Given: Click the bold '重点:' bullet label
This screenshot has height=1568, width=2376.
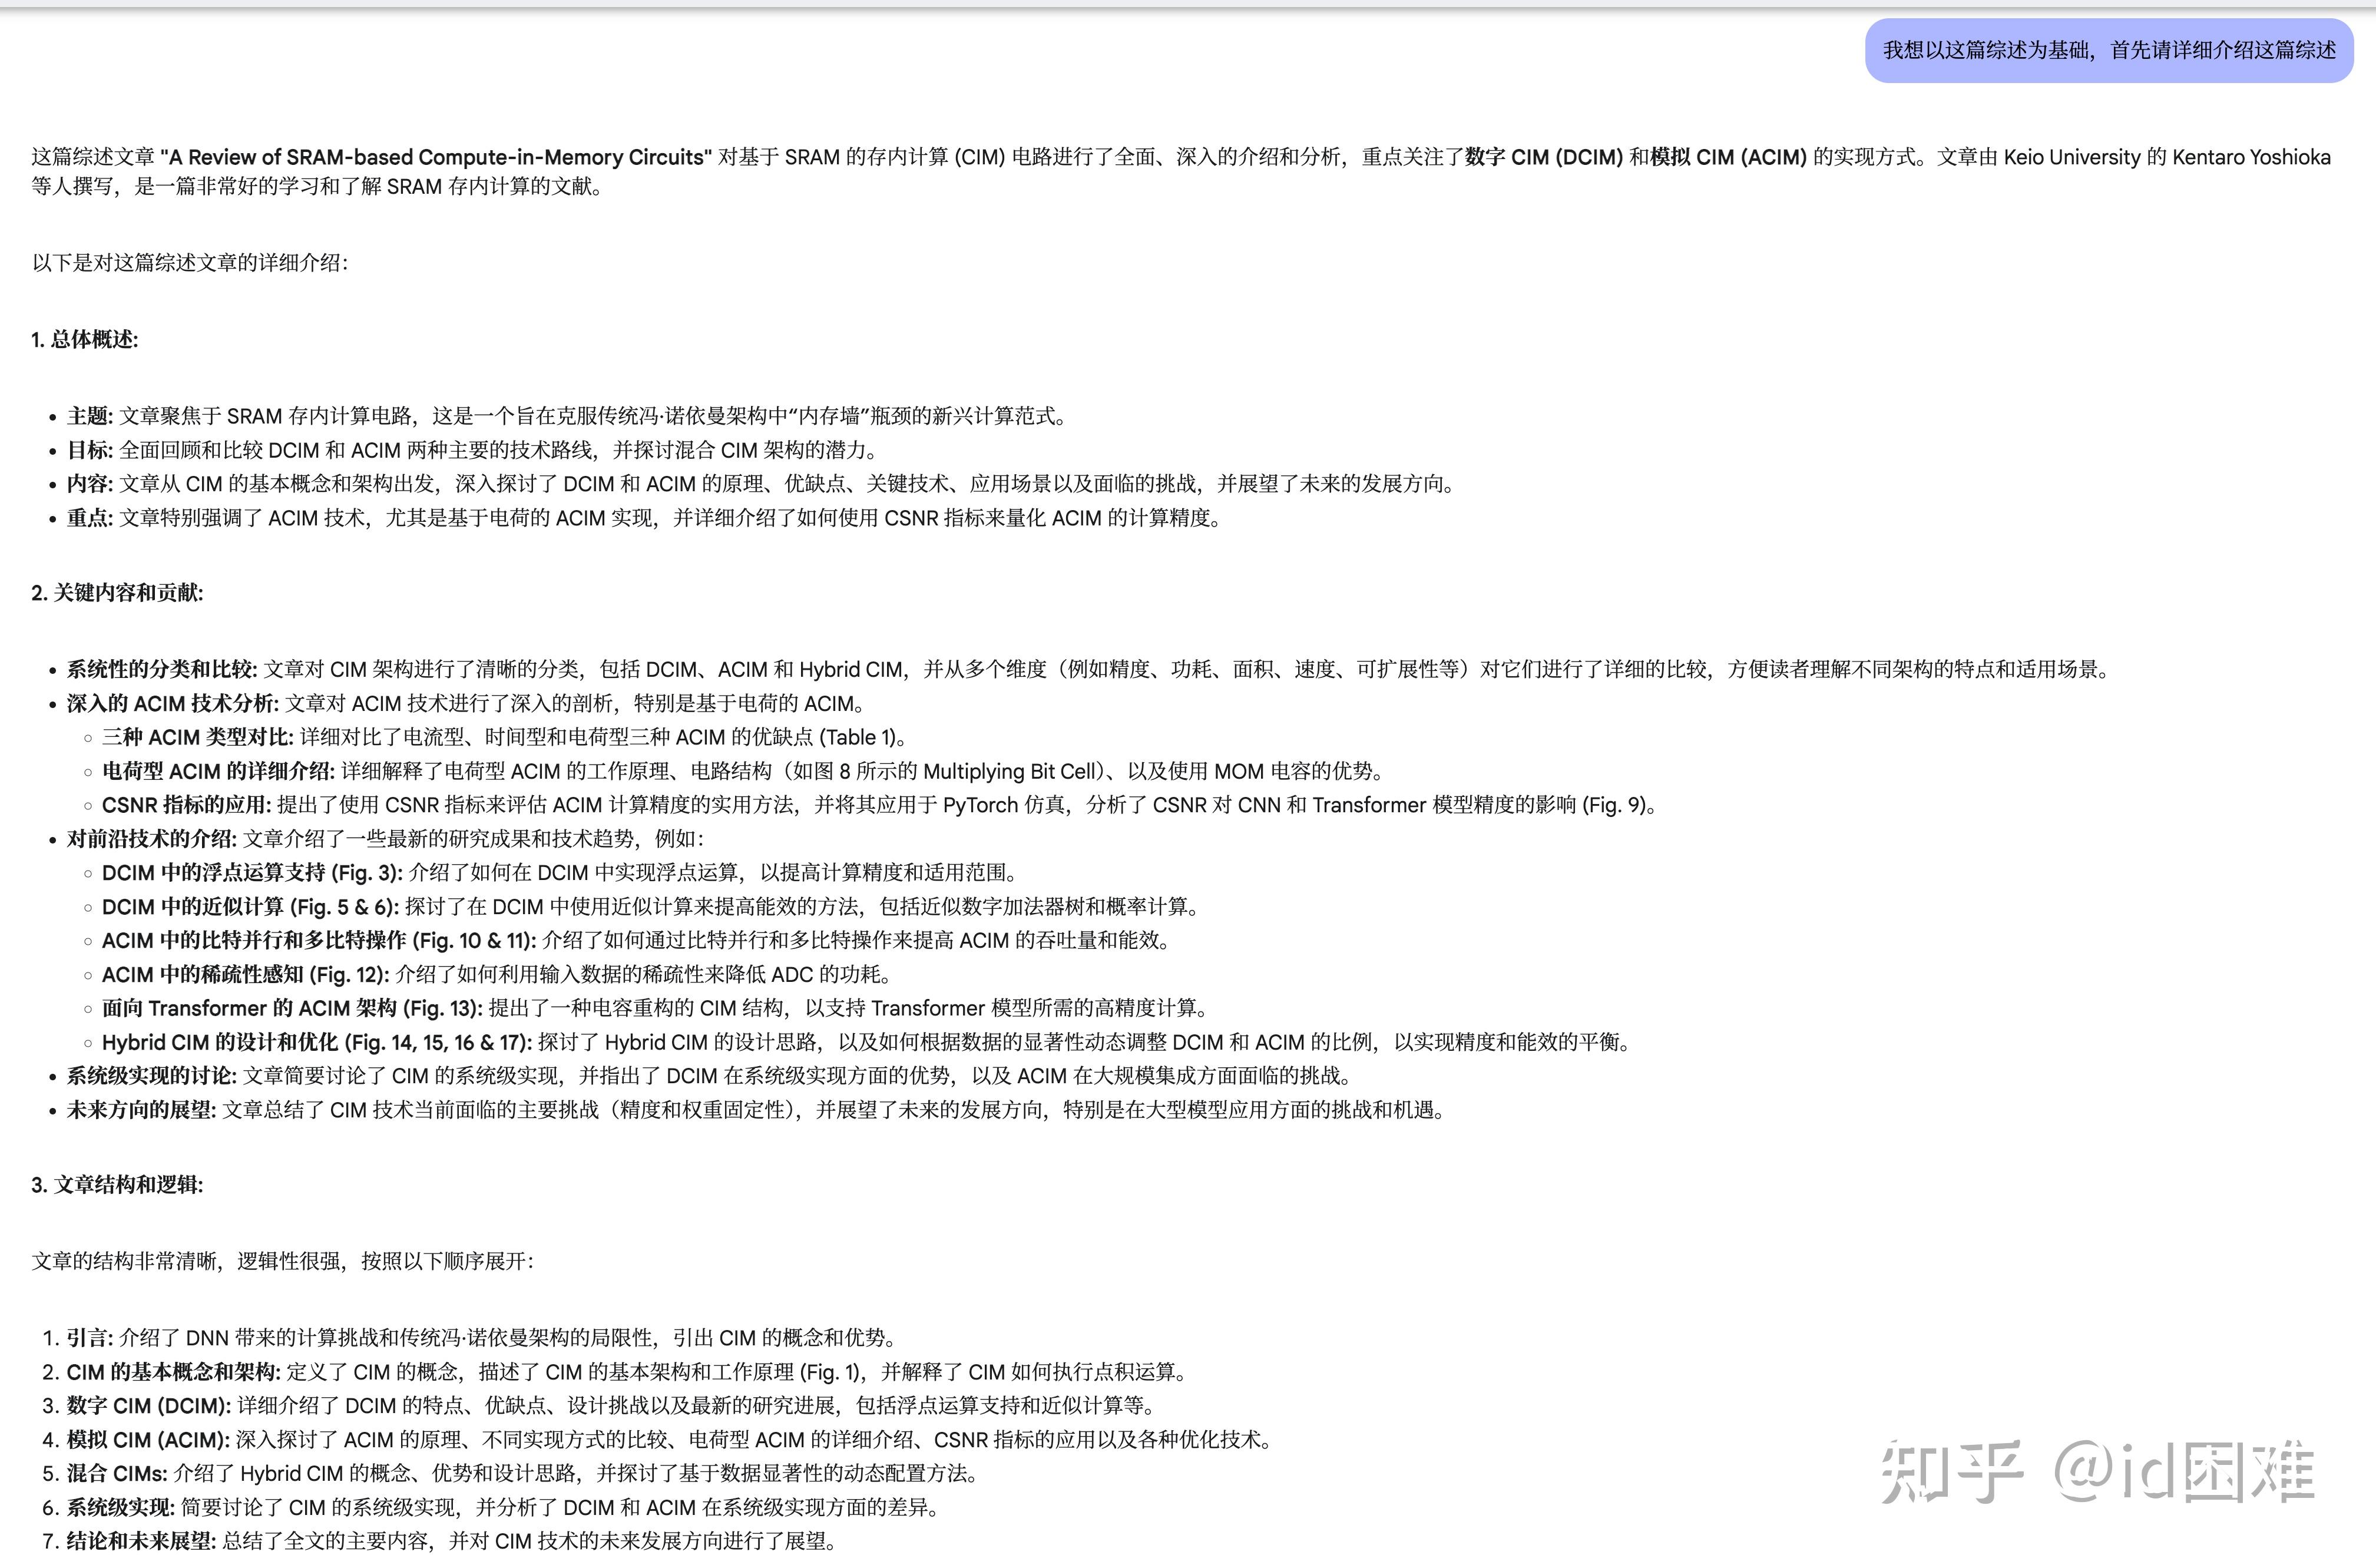Looking at the screenshot, I should coord(89,518).
